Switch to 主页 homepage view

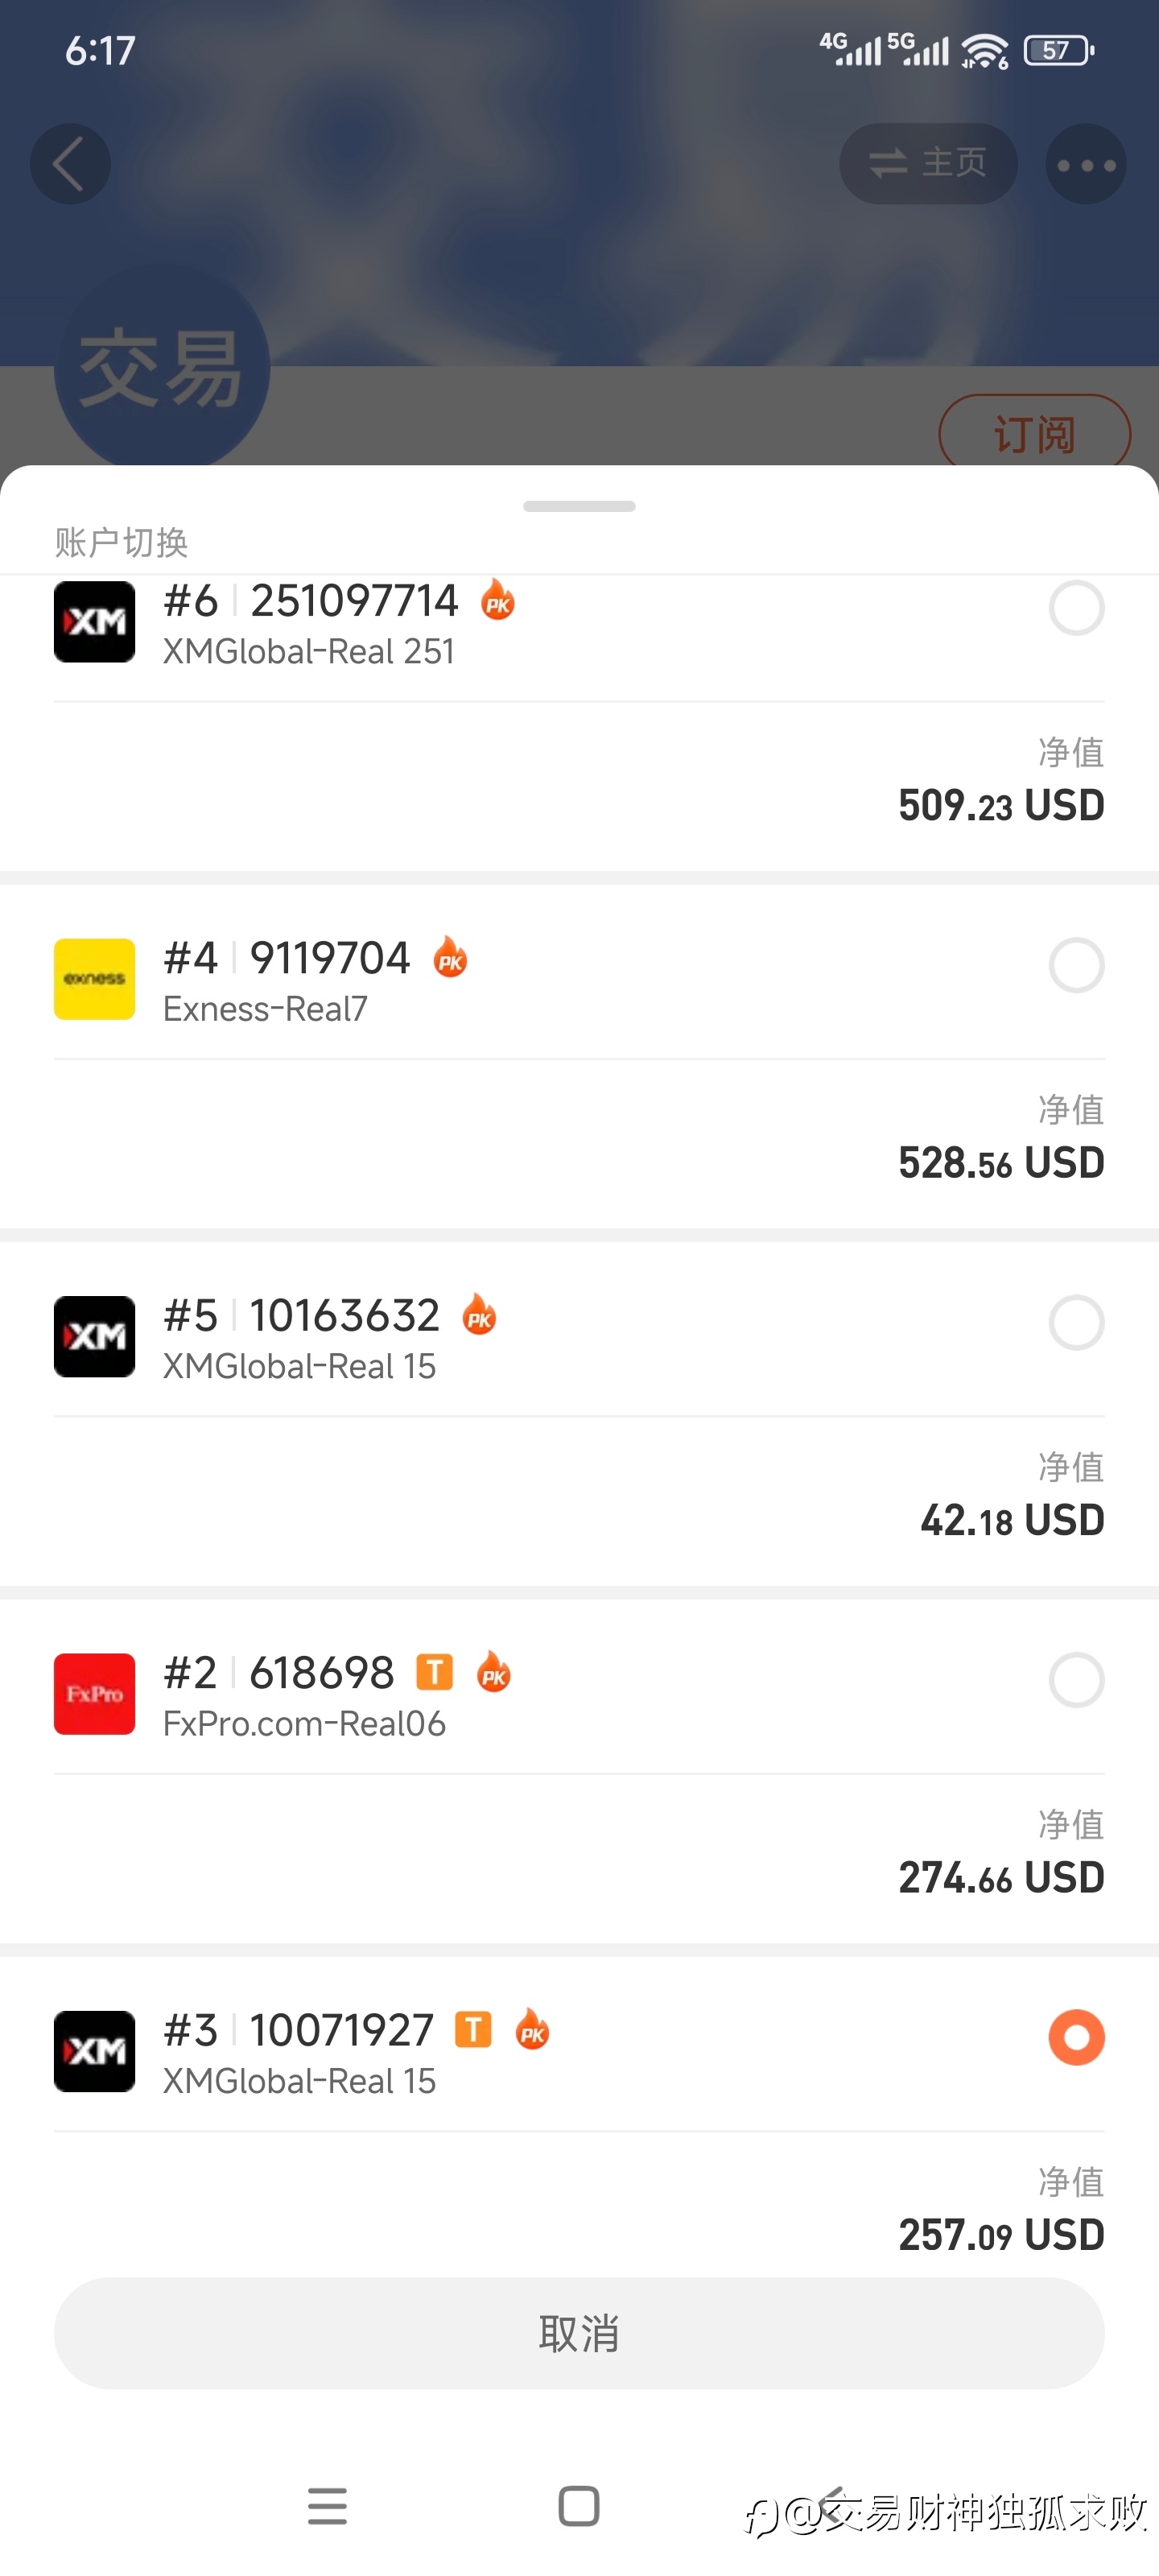click(x=928, y=163)
